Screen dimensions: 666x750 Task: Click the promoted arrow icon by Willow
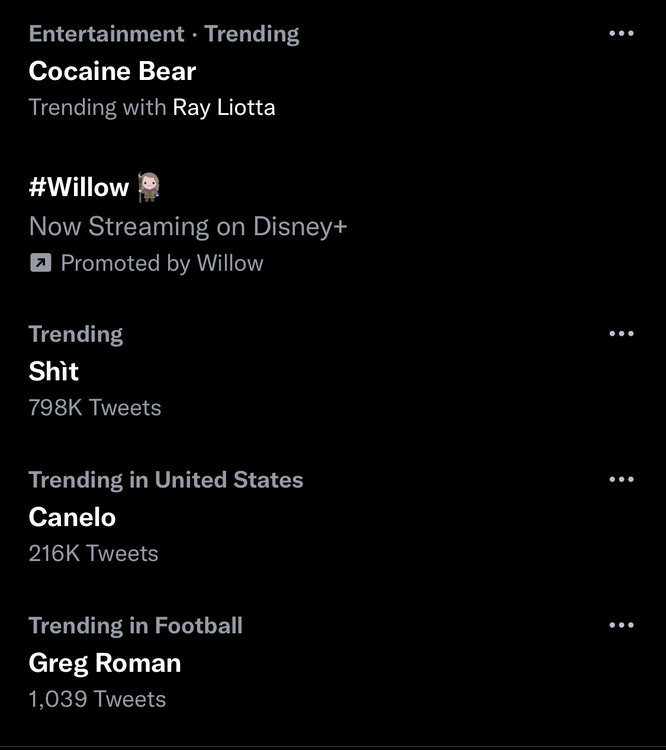[39, 263]
